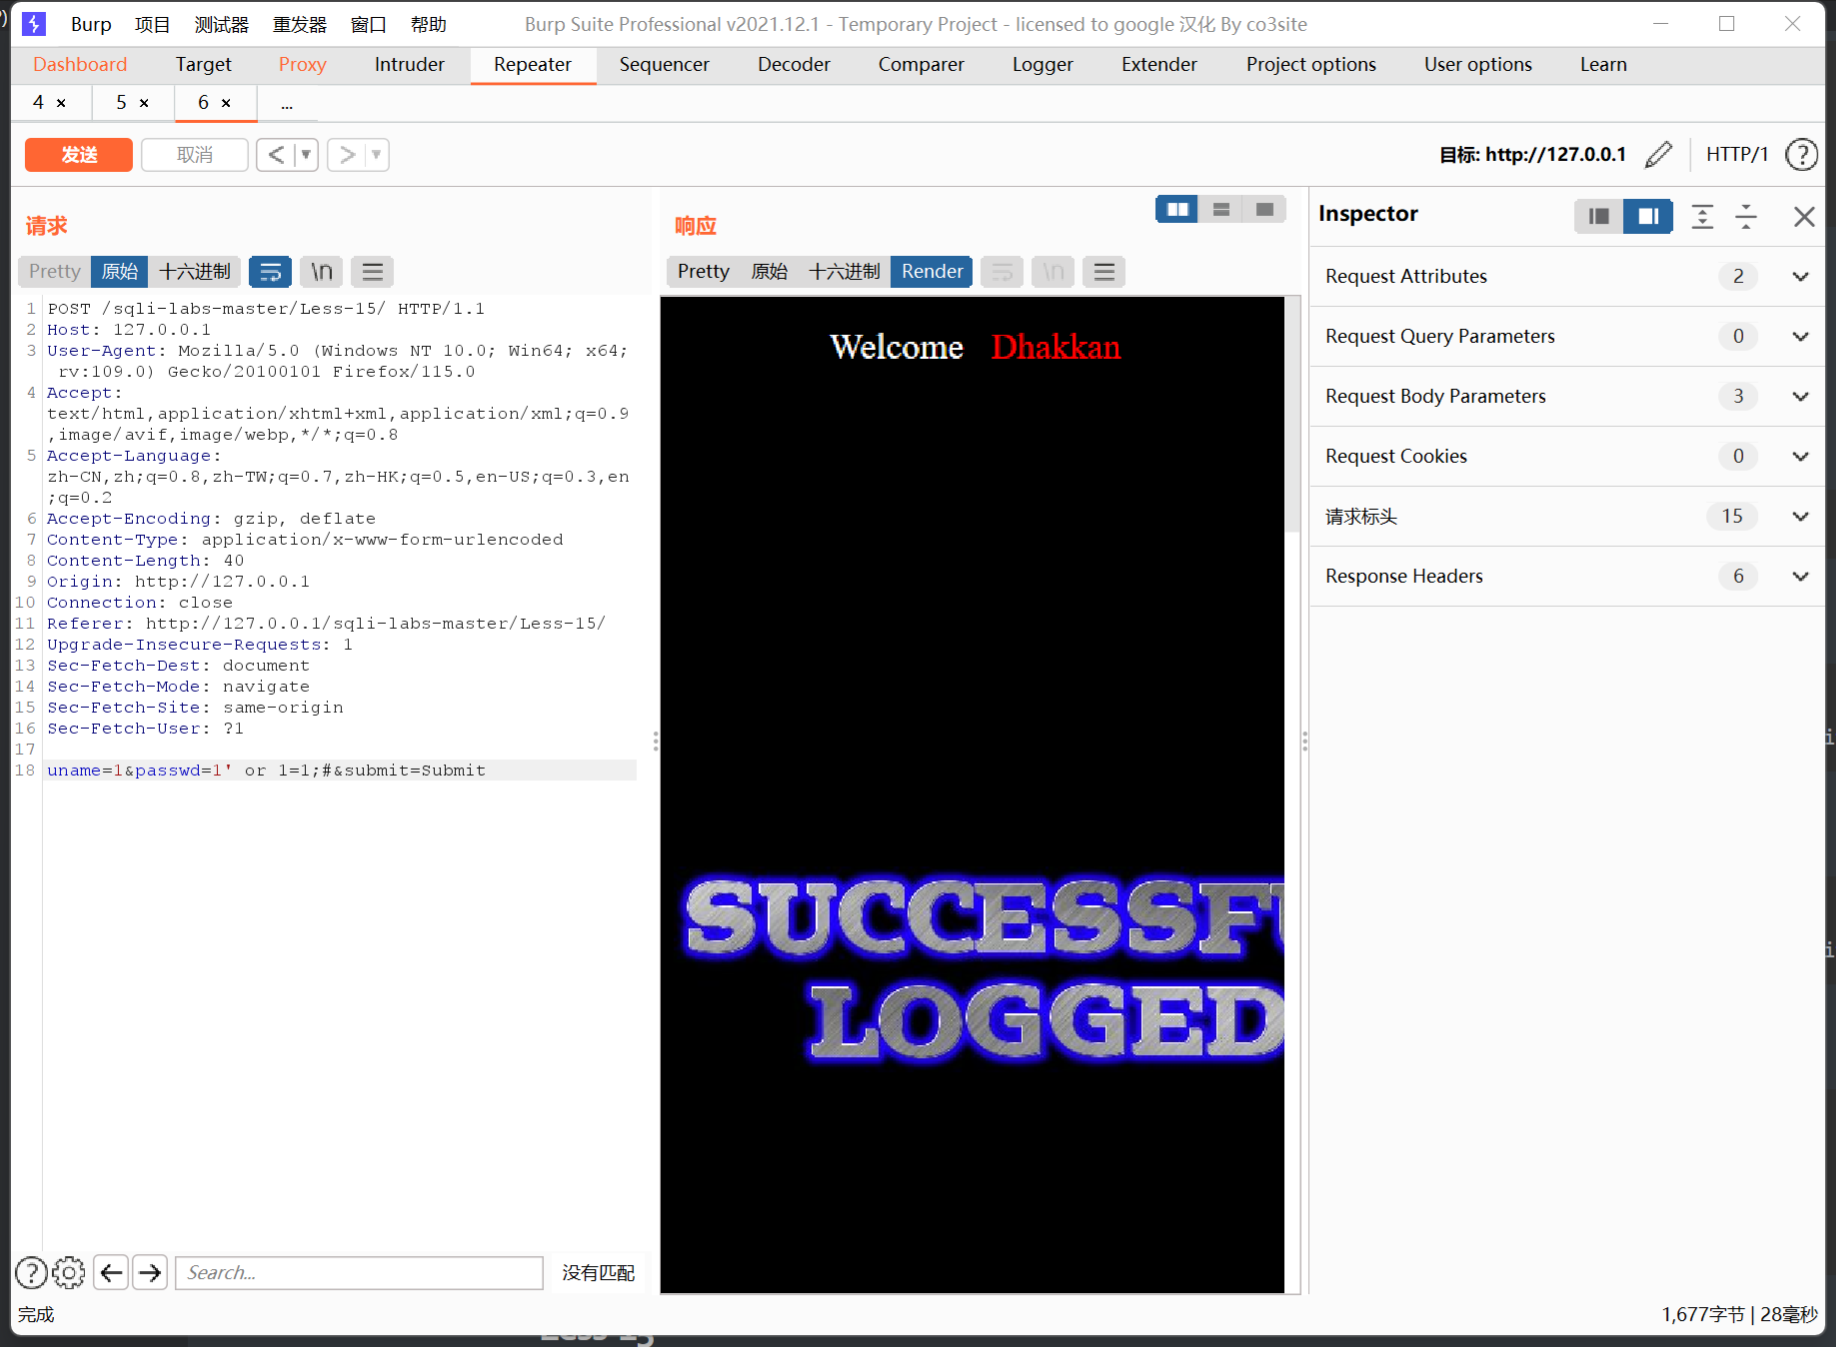1836x1347 pixels.
Task: Open search settings gear icon
Action: 69,1272
